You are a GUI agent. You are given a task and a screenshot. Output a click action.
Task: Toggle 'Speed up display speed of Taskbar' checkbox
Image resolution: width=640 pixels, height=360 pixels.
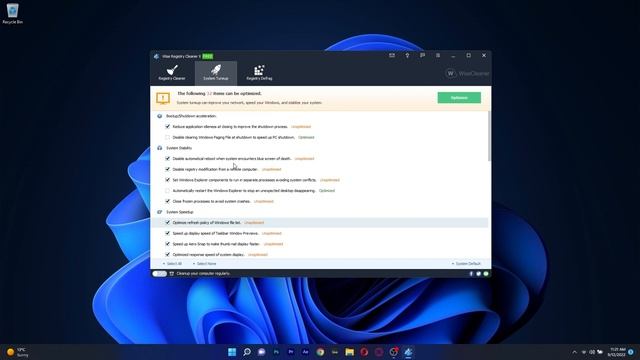click(x=167, y=233)
